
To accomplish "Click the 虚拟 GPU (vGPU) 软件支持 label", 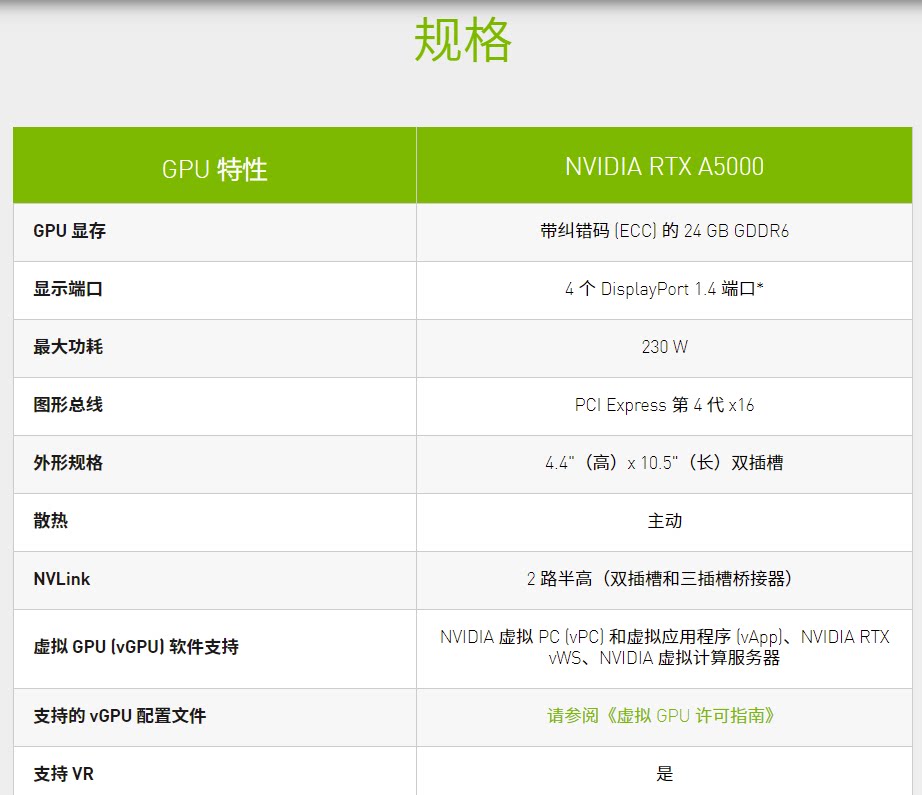I will [x=136, y=647].
